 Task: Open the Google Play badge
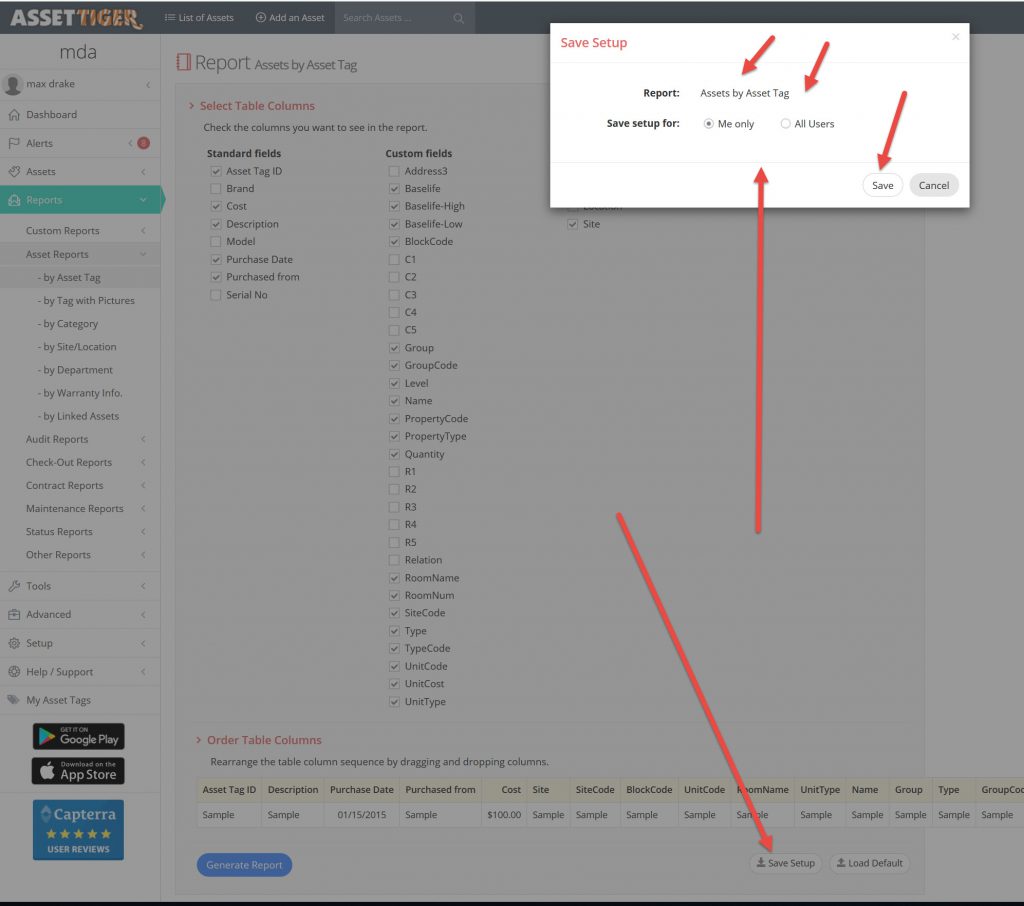pos(78,736)
